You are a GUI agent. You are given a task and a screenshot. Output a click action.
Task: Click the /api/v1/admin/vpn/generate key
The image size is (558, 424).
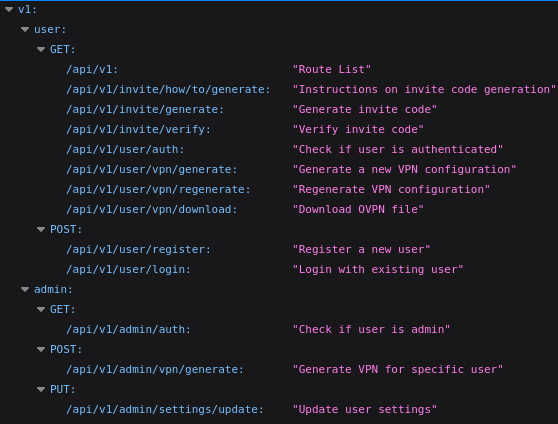click(x=155, y=370)
